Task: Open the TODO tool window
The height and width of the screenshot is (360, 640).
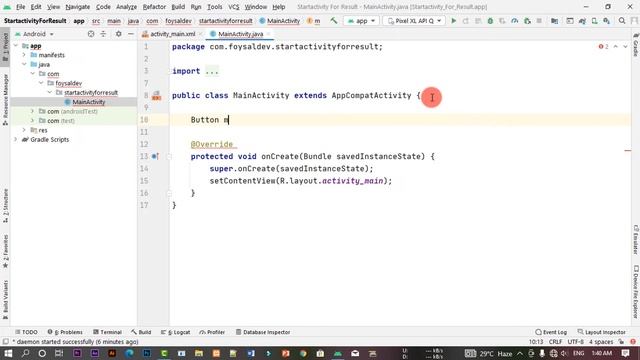Action: click(x=26, y=332)
